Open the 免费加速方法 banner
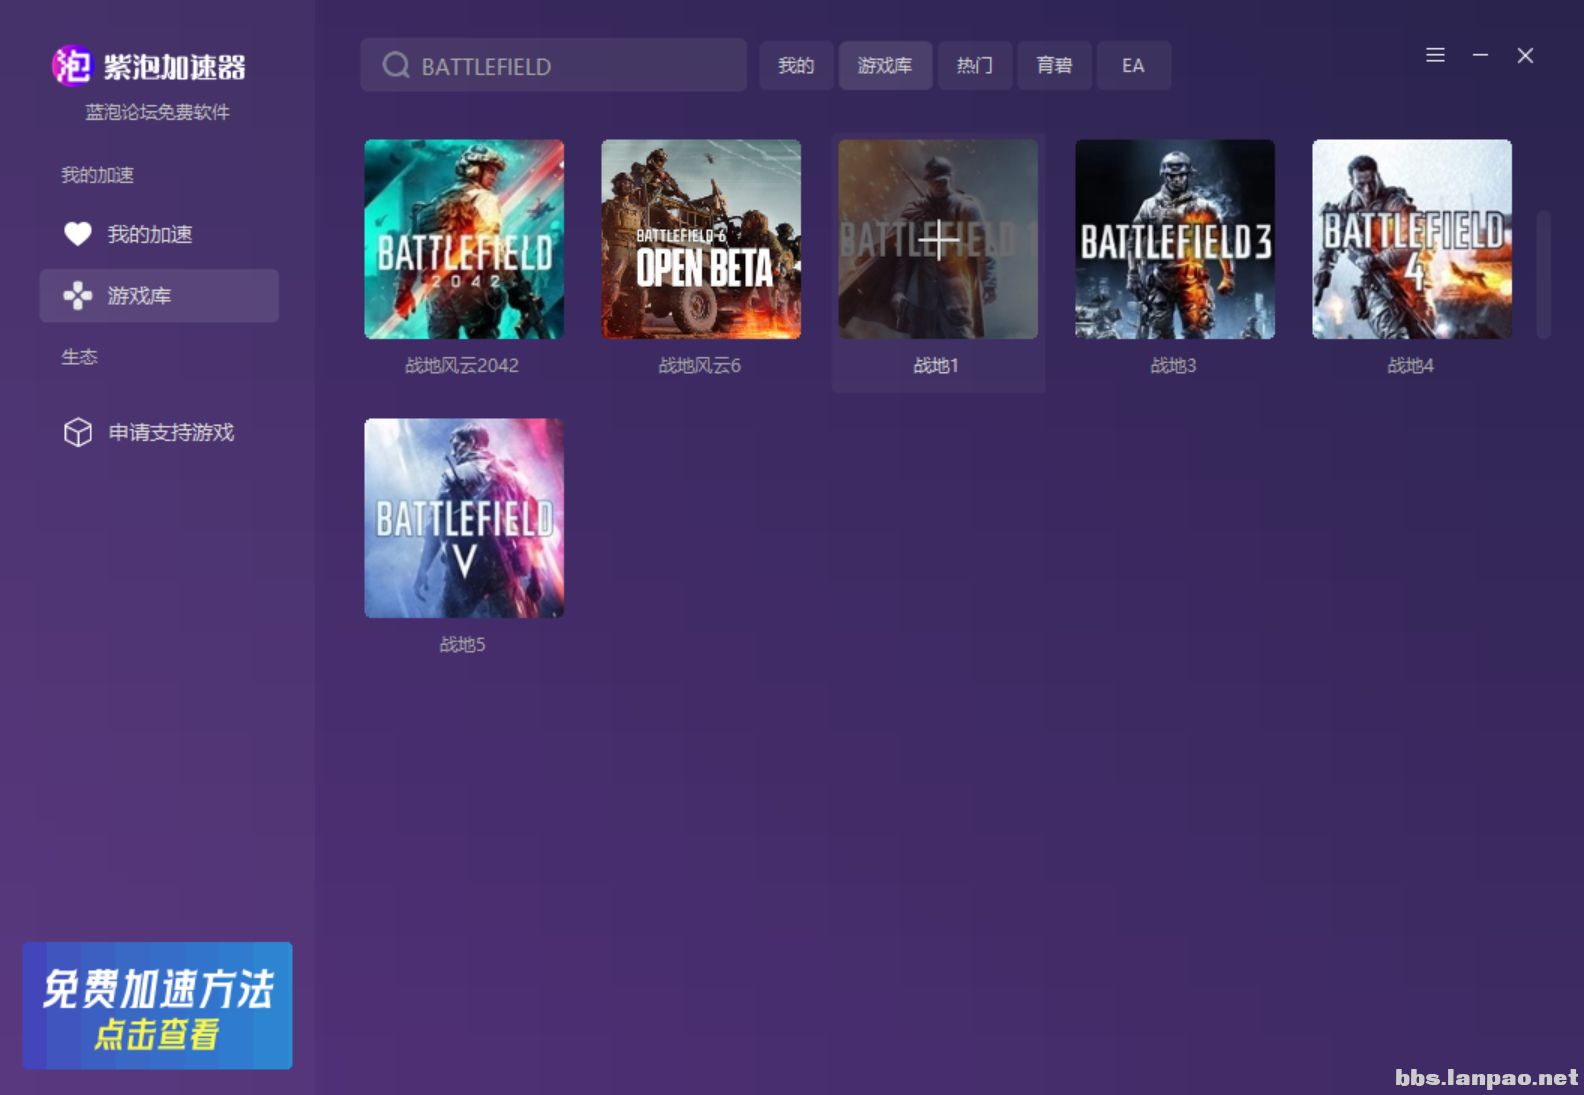This screenshot has width=1584, height=1095. pyautogui.click(x=158, y=1006)
